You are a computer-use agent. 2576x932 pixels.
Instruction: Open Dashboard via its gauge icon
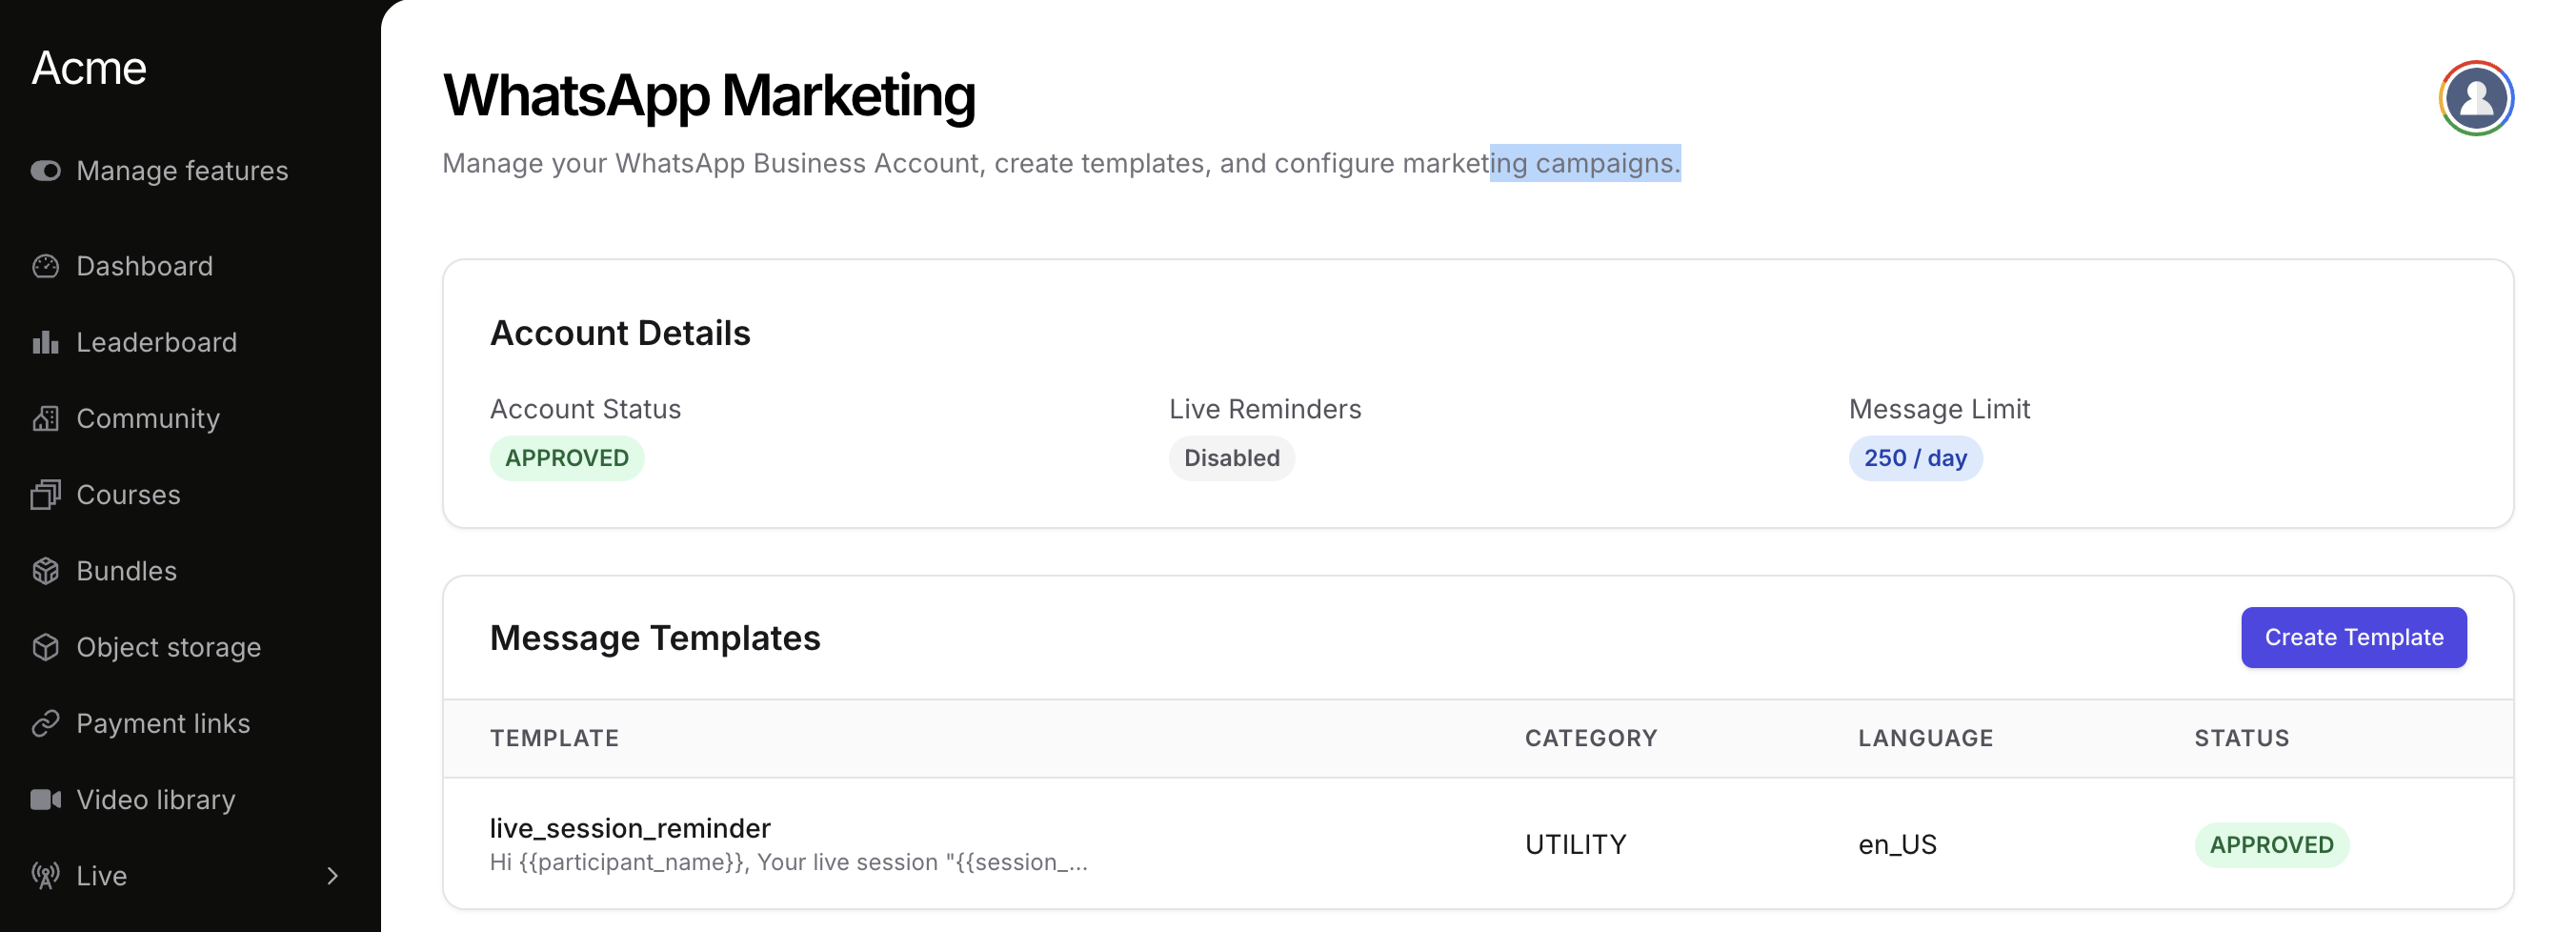(x=45, y=266)
